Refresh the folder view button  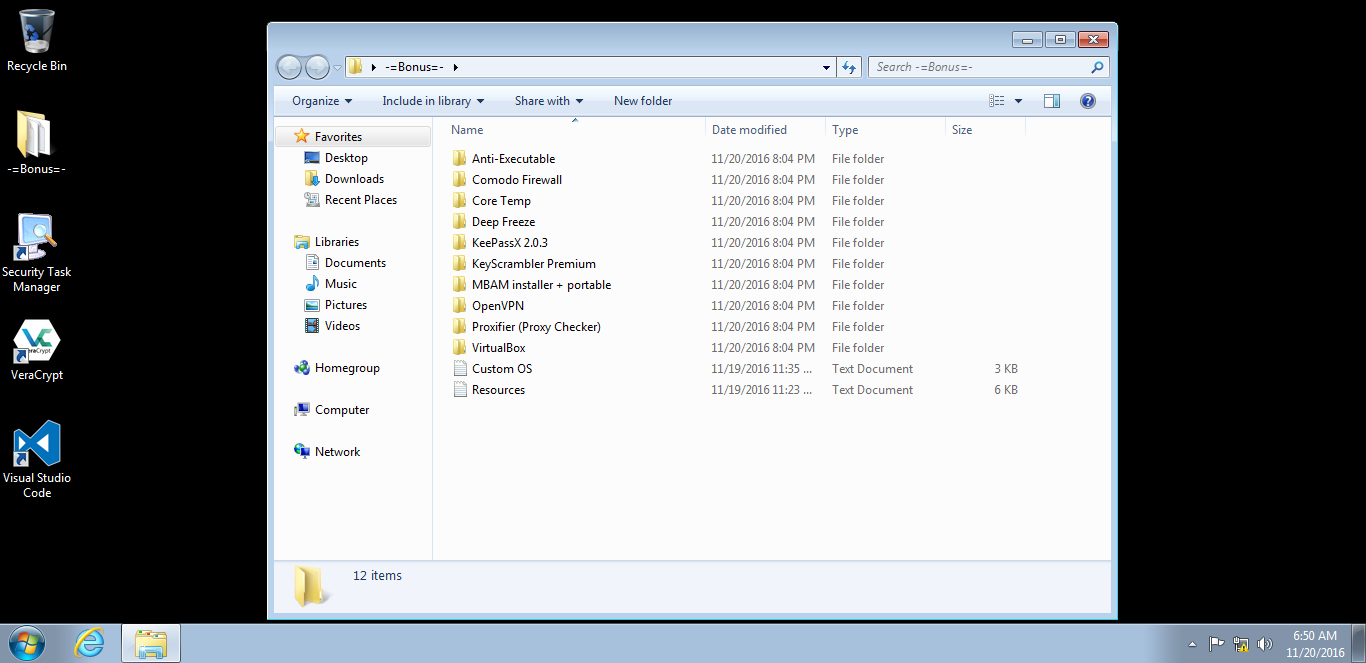point(849,67)
